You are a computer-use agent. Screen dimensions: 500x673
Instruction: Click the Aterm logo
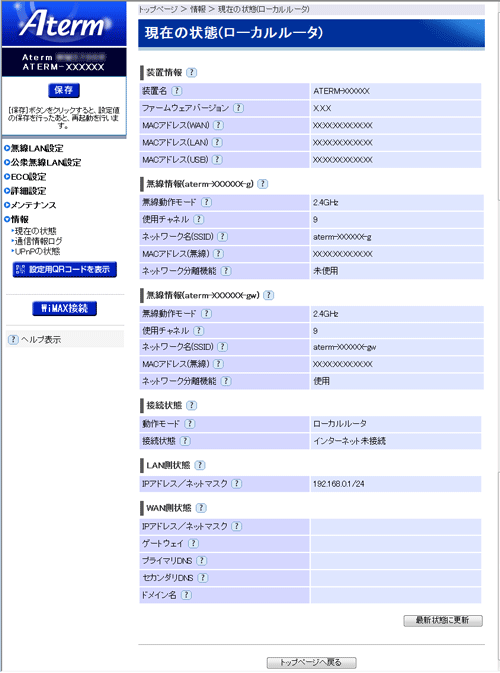tap(64, 24)
